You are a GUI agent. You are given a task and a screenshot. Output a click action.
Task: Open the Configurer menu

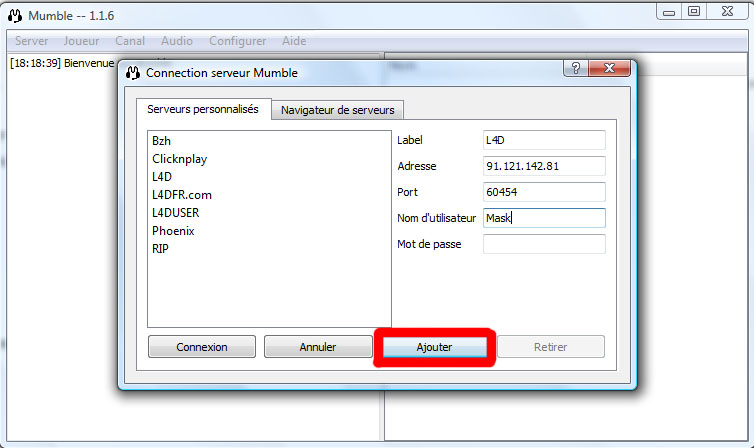(x=238, y=41)
